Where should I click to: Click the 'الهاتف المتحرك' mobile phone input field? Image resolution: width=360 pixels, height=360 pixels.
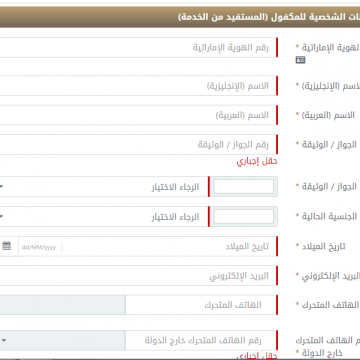[201, 305]
